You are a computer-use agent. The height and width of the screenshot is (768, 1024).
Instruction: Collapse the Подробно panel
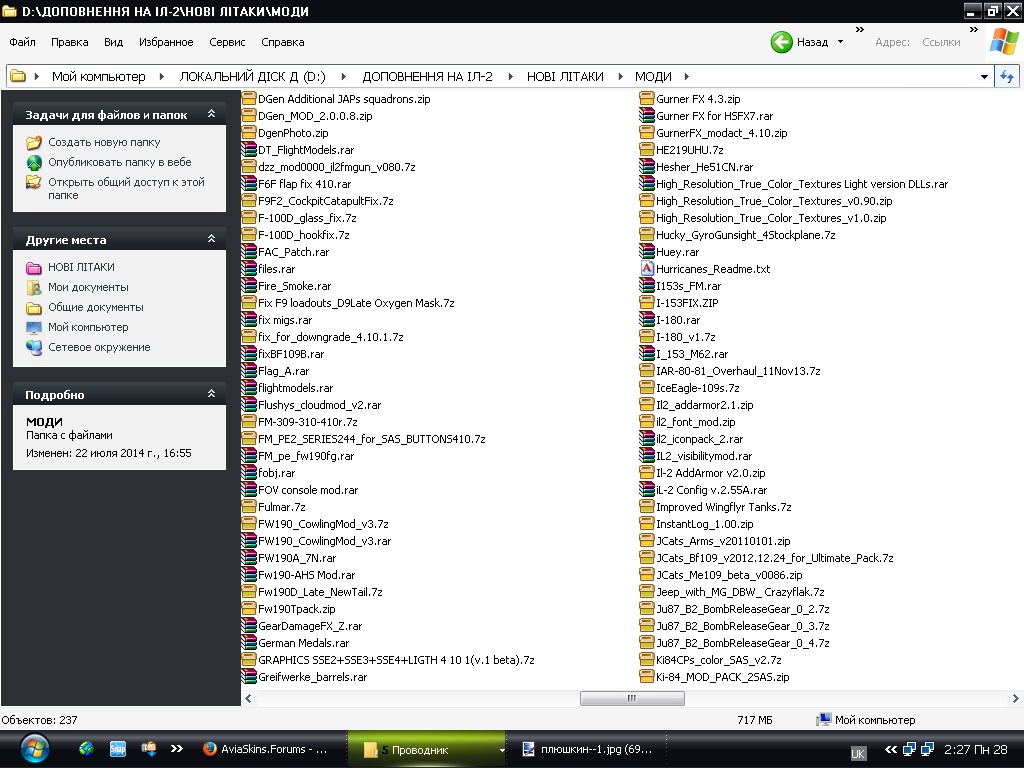[x=212, y=394]
